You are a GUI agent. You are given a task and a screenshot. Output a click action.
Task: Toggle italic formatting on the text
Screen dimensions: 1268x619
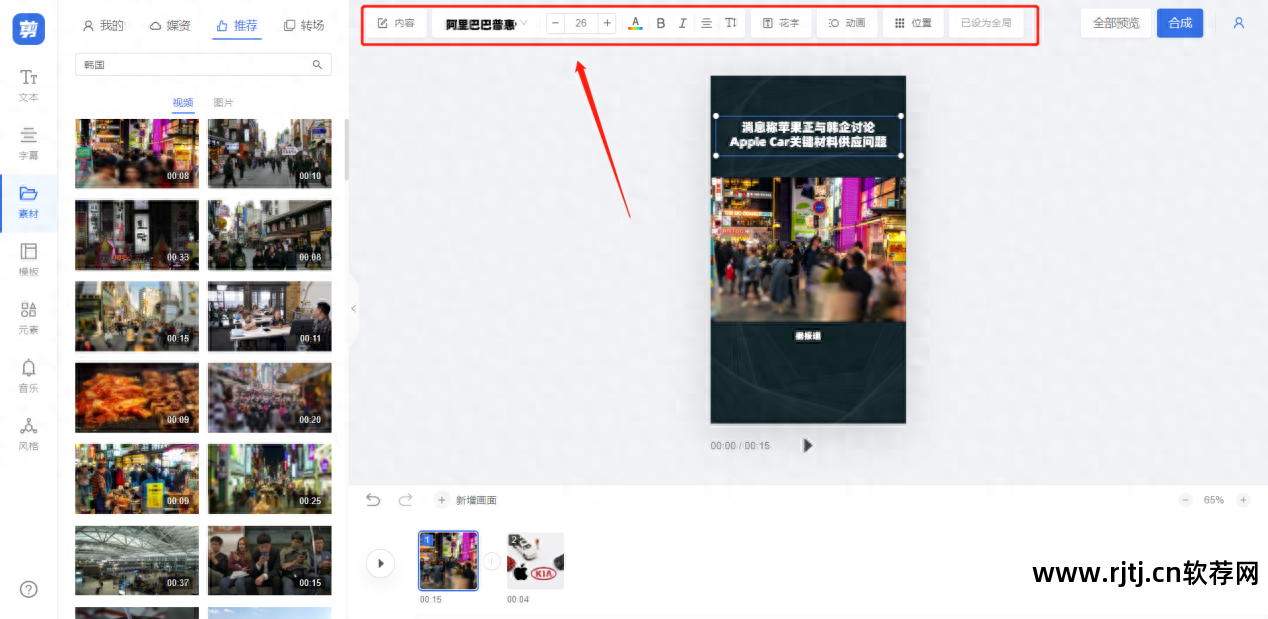tap(682, 22)
